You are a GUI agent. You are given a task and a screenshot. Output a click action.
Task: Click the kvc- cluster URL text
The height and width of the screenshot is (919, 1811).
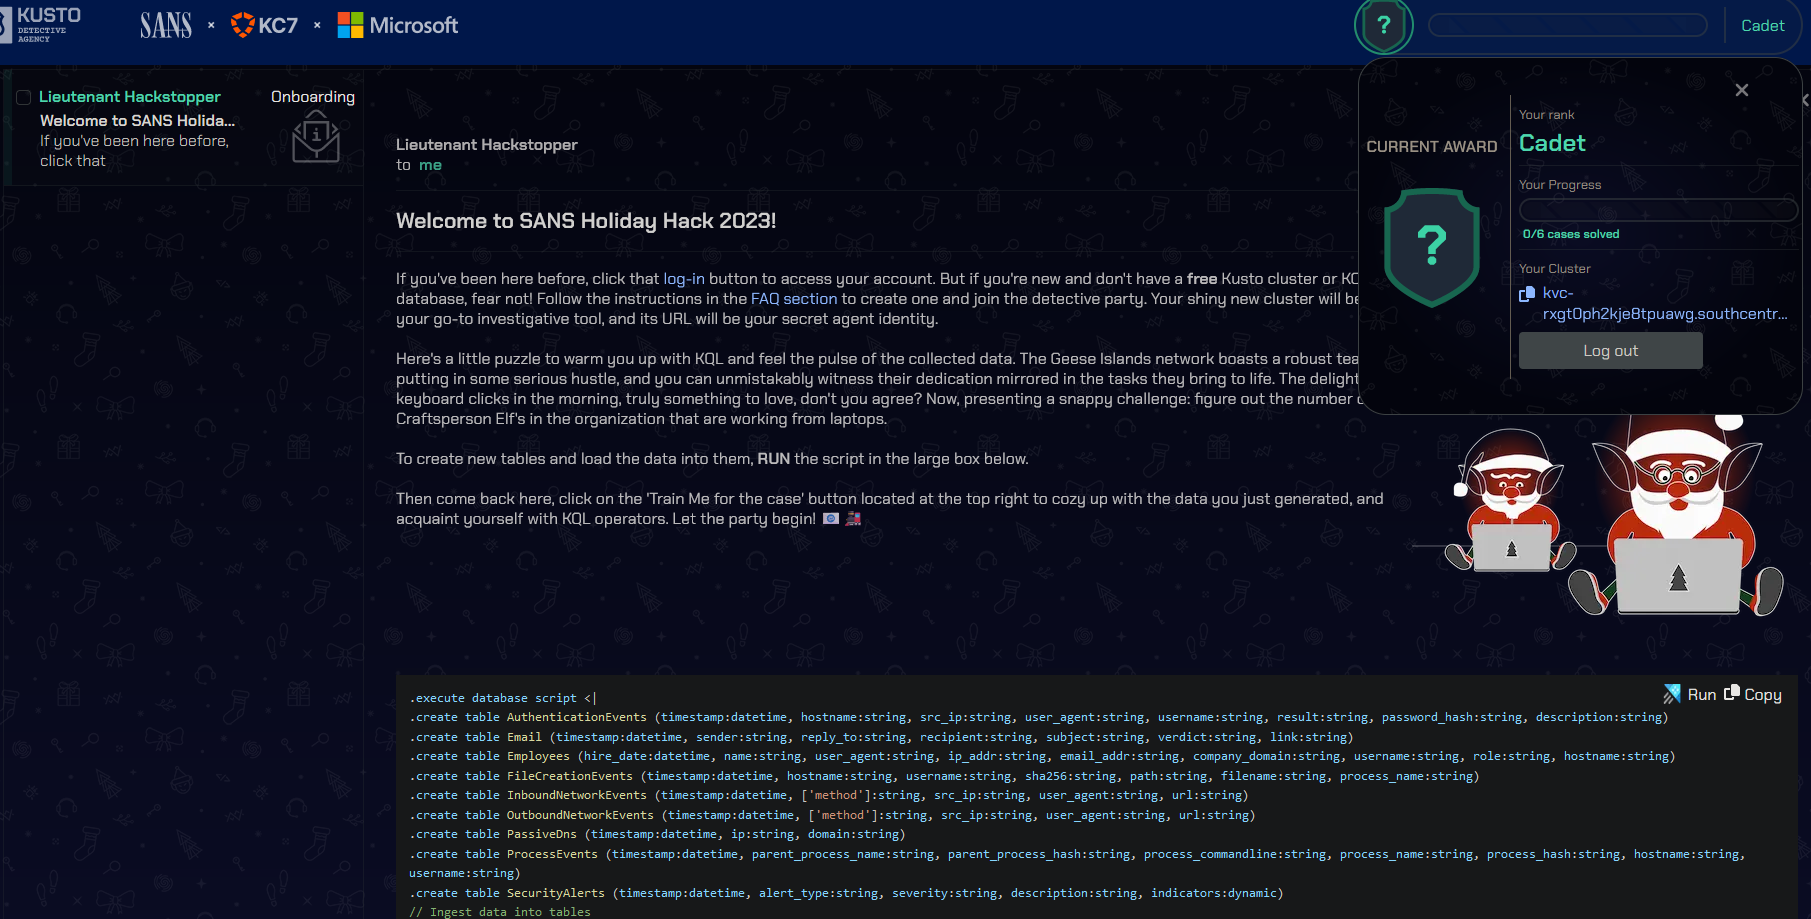pos(1664,303)
